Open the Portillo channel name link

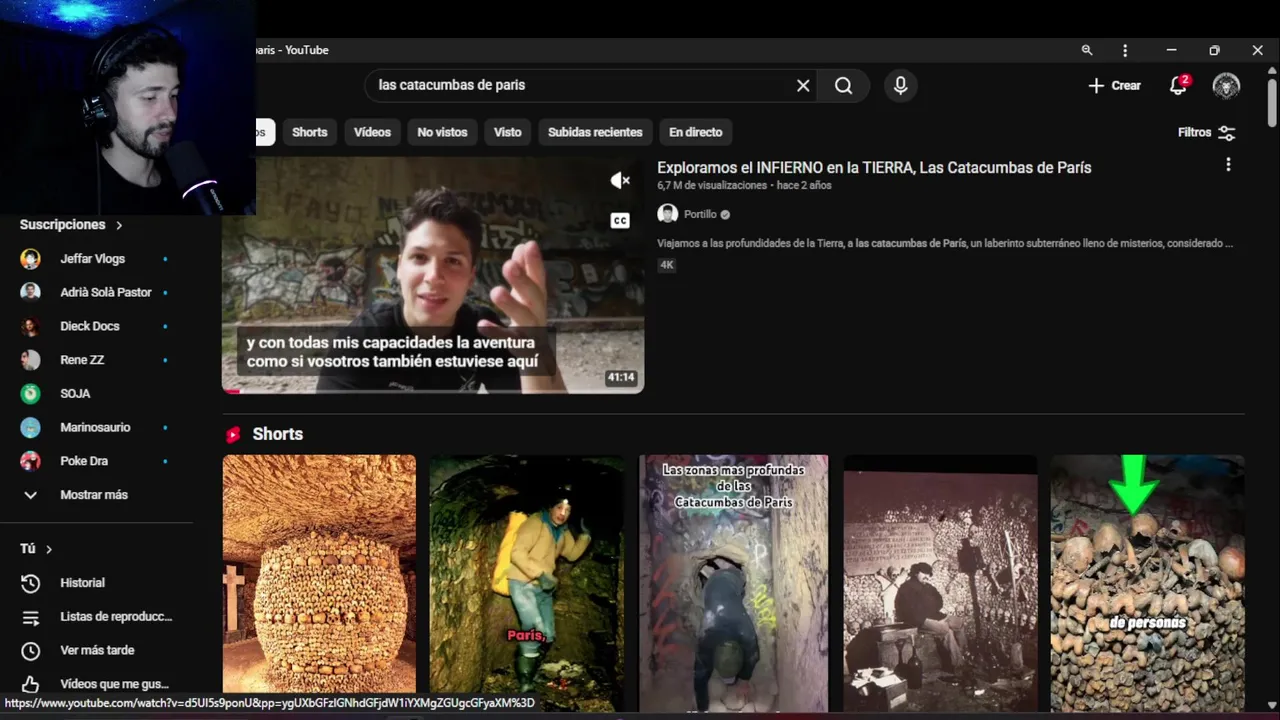coord(700,214)
